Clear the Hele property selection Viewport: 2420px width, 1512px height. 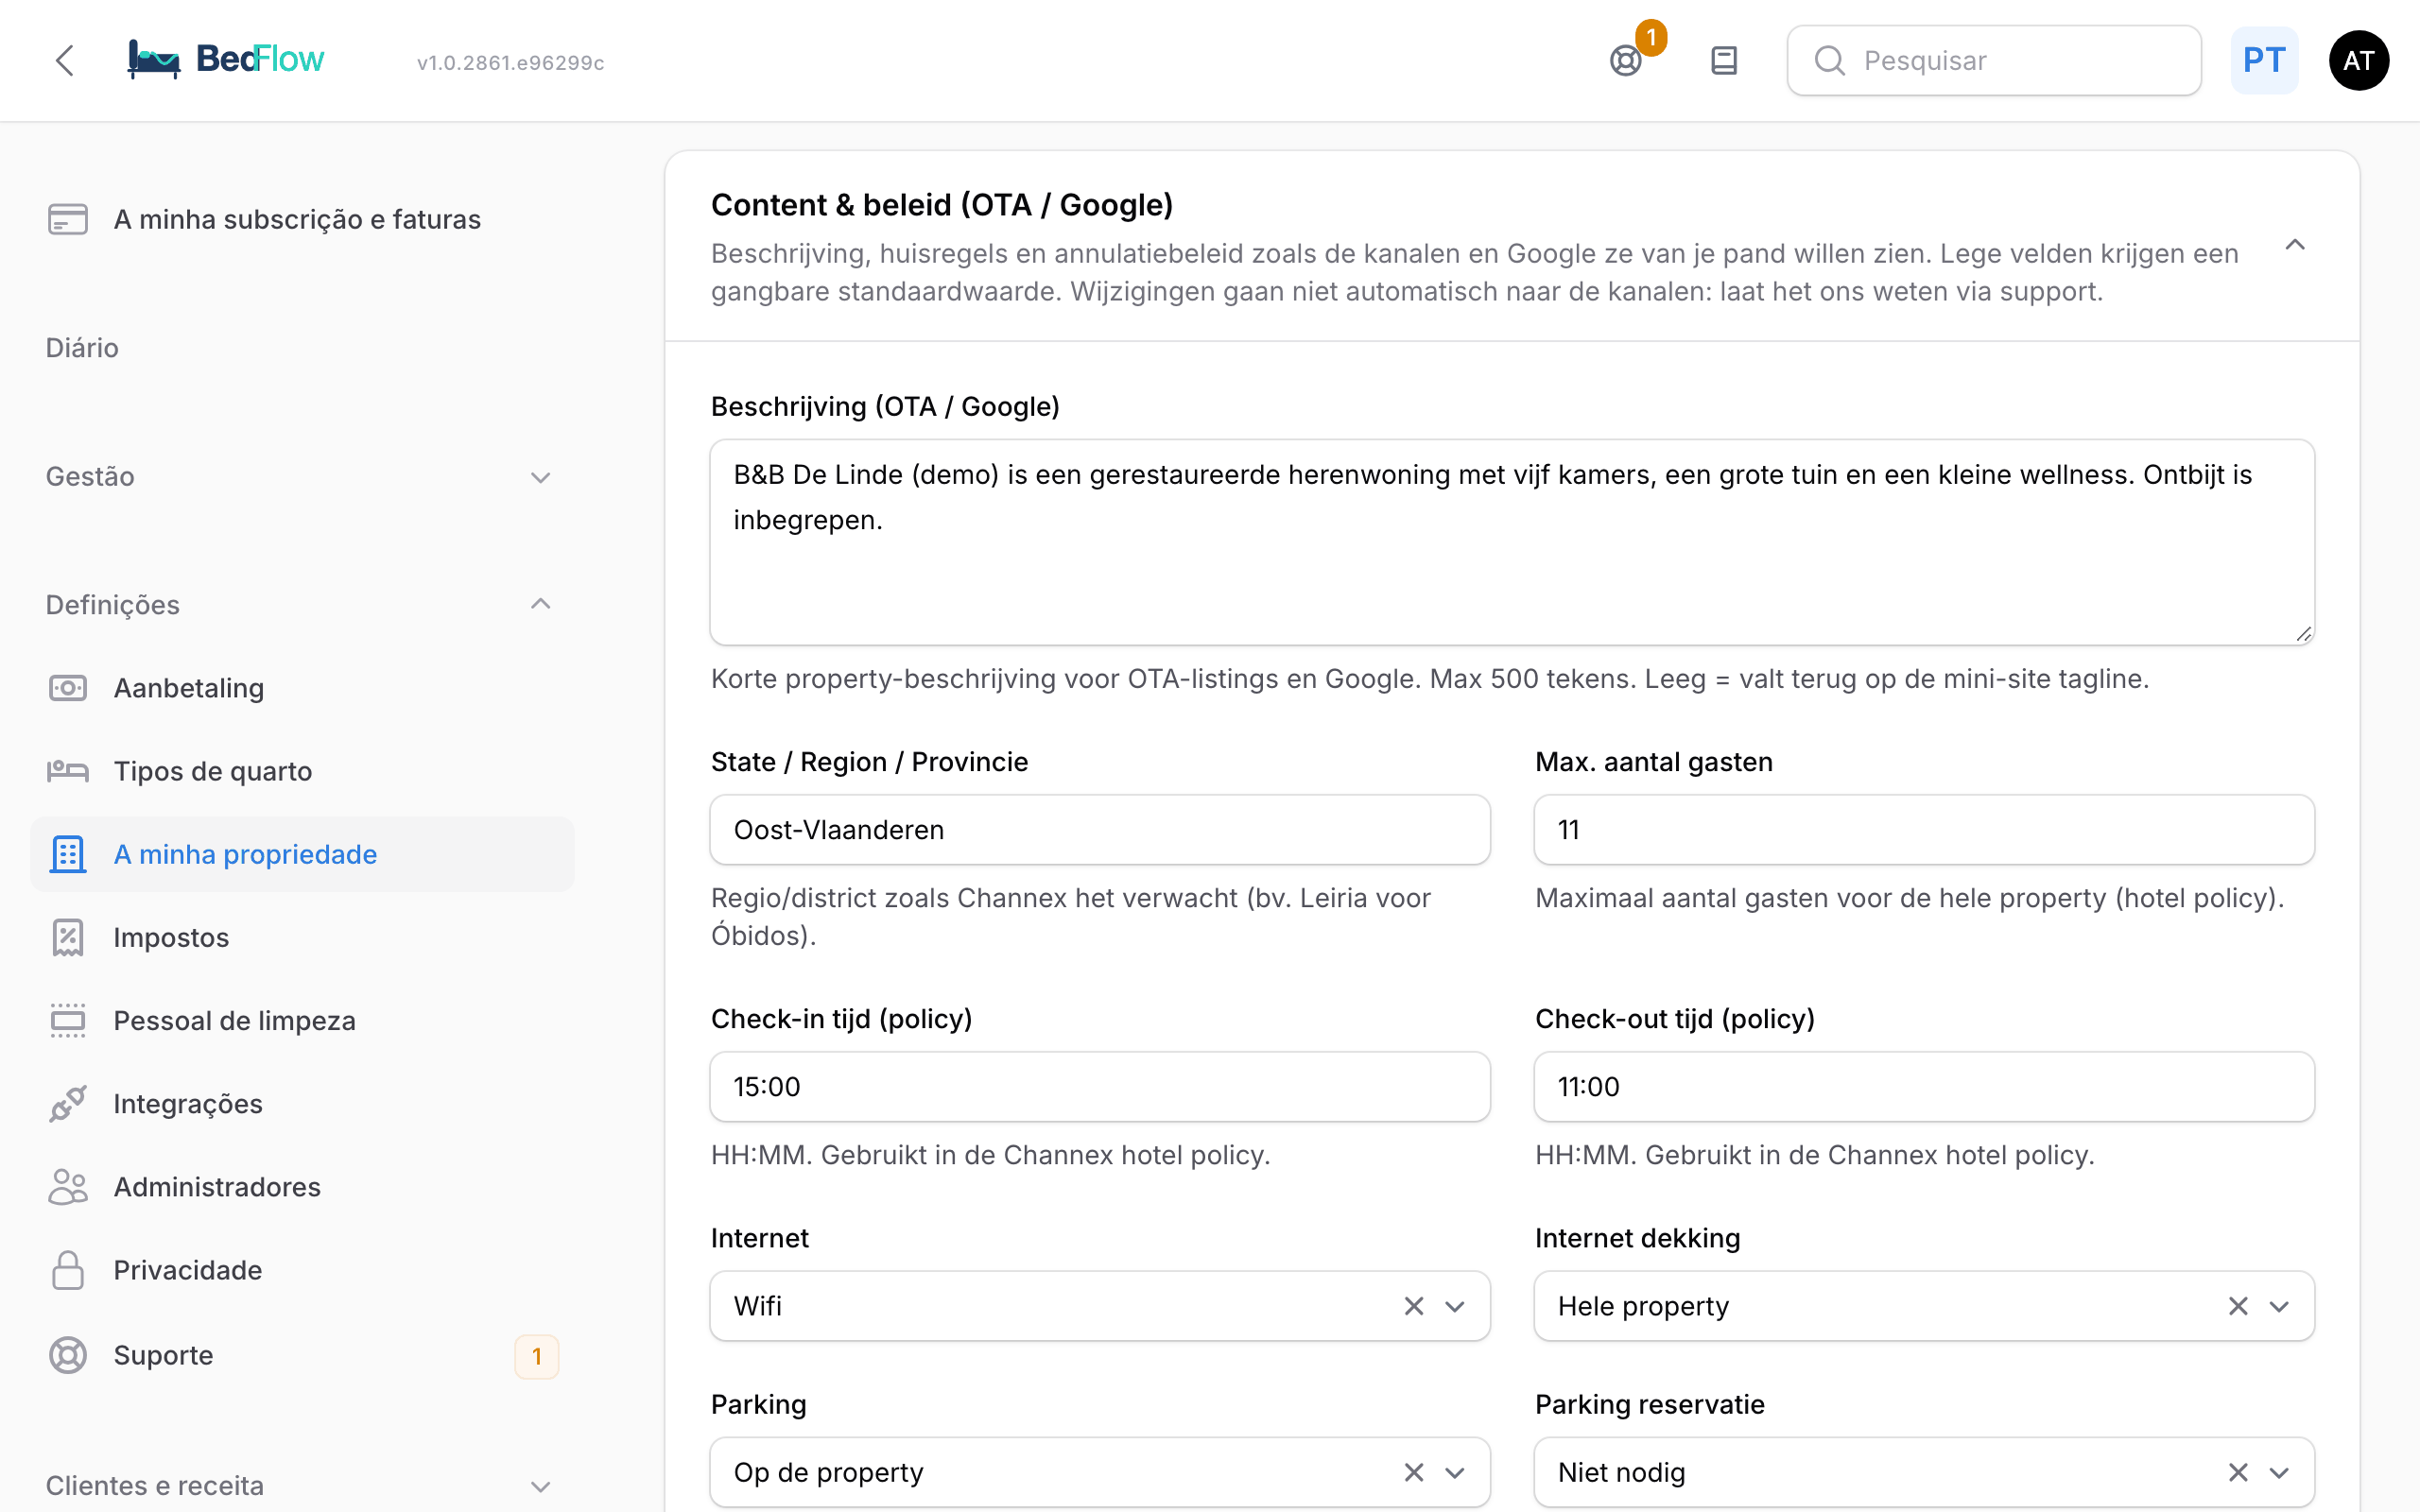coord(2237,1306)
